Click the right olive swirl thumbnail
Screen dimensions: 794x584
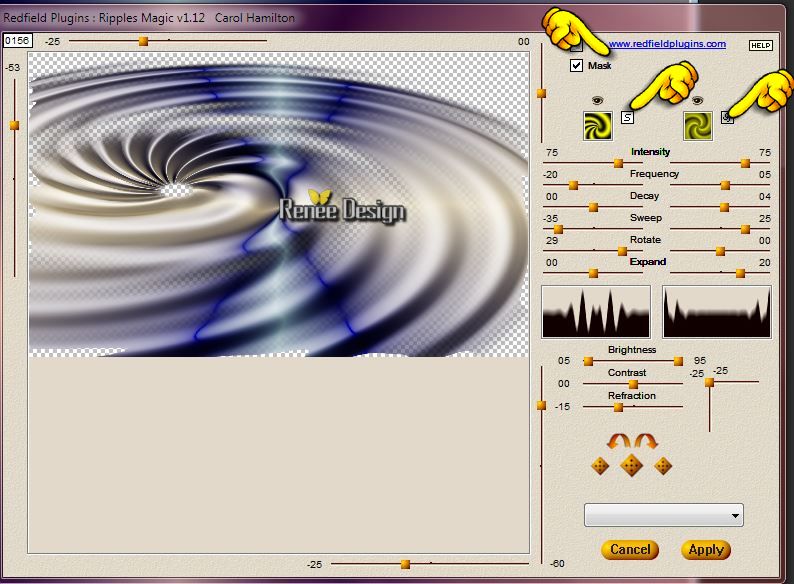pyautogui.click(x=698, y=126)
